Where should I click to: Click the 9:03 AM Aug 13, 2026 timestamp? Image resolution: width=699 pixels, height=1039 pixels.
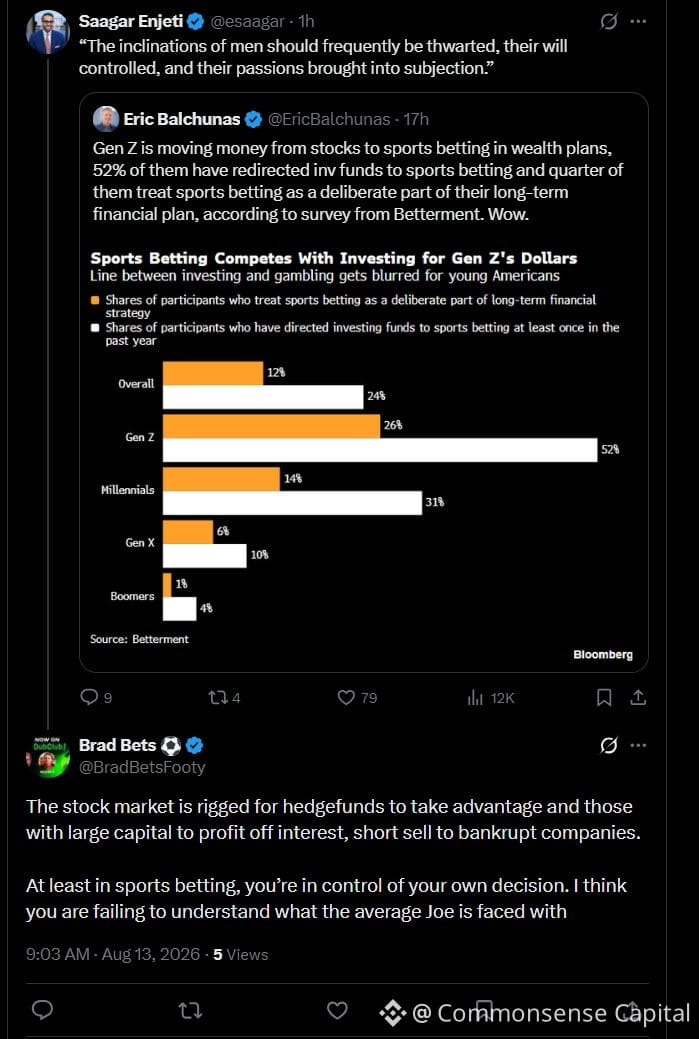click(x=113, y=954)
